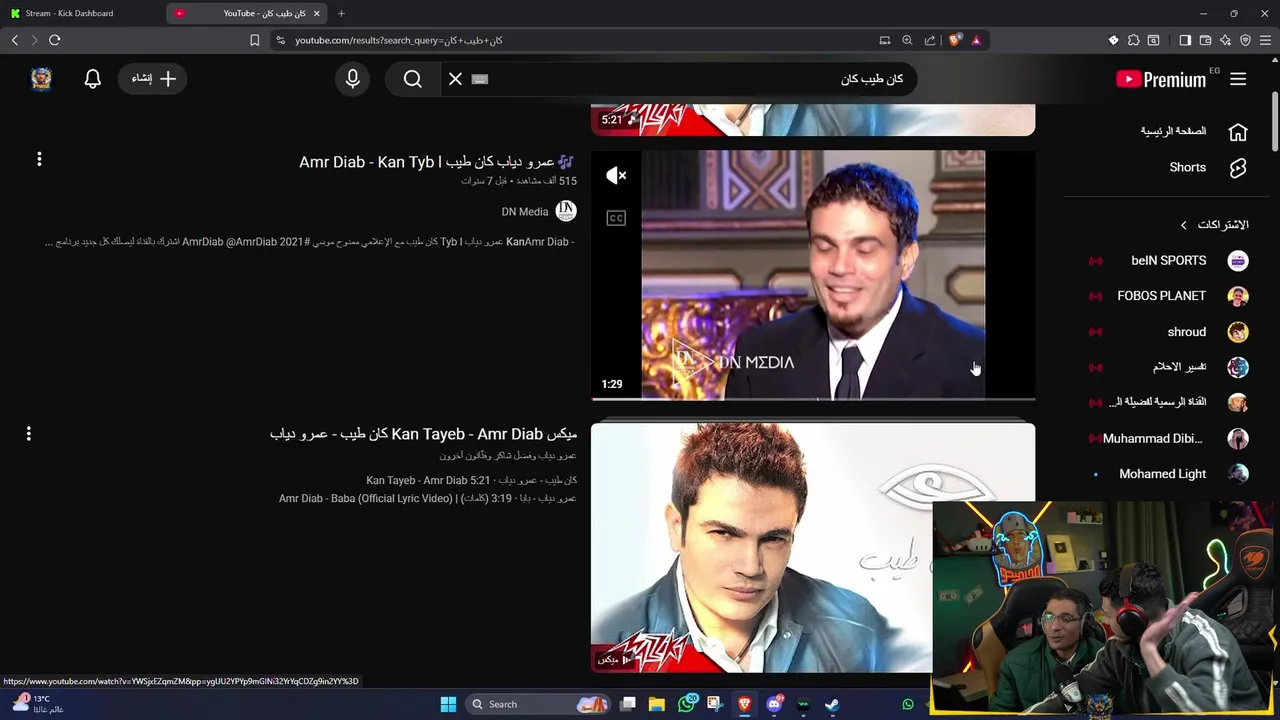Click the DN Media preview video thumbnail

(813, 275)
